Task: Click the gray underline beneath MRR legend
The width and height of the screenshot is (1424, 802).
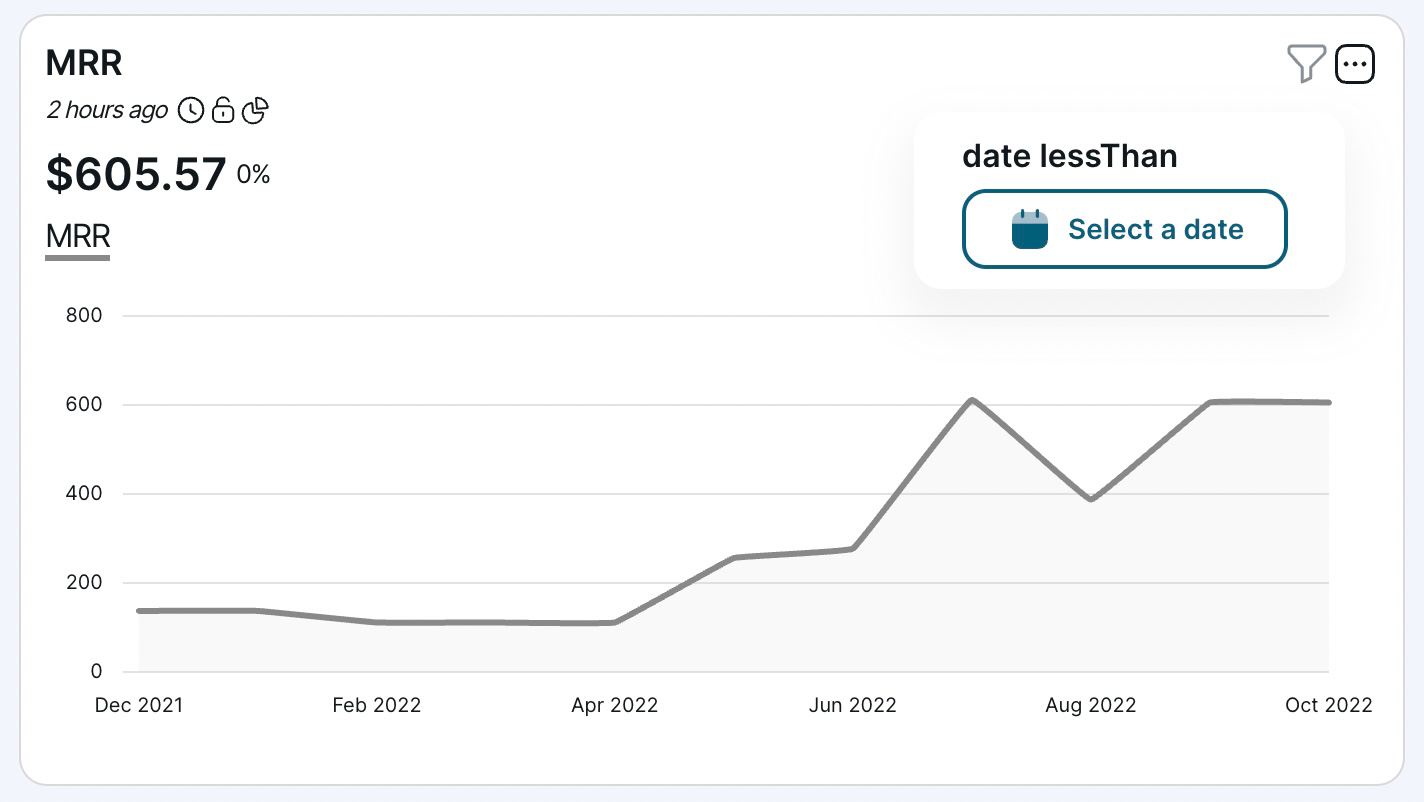Action: 77,260
